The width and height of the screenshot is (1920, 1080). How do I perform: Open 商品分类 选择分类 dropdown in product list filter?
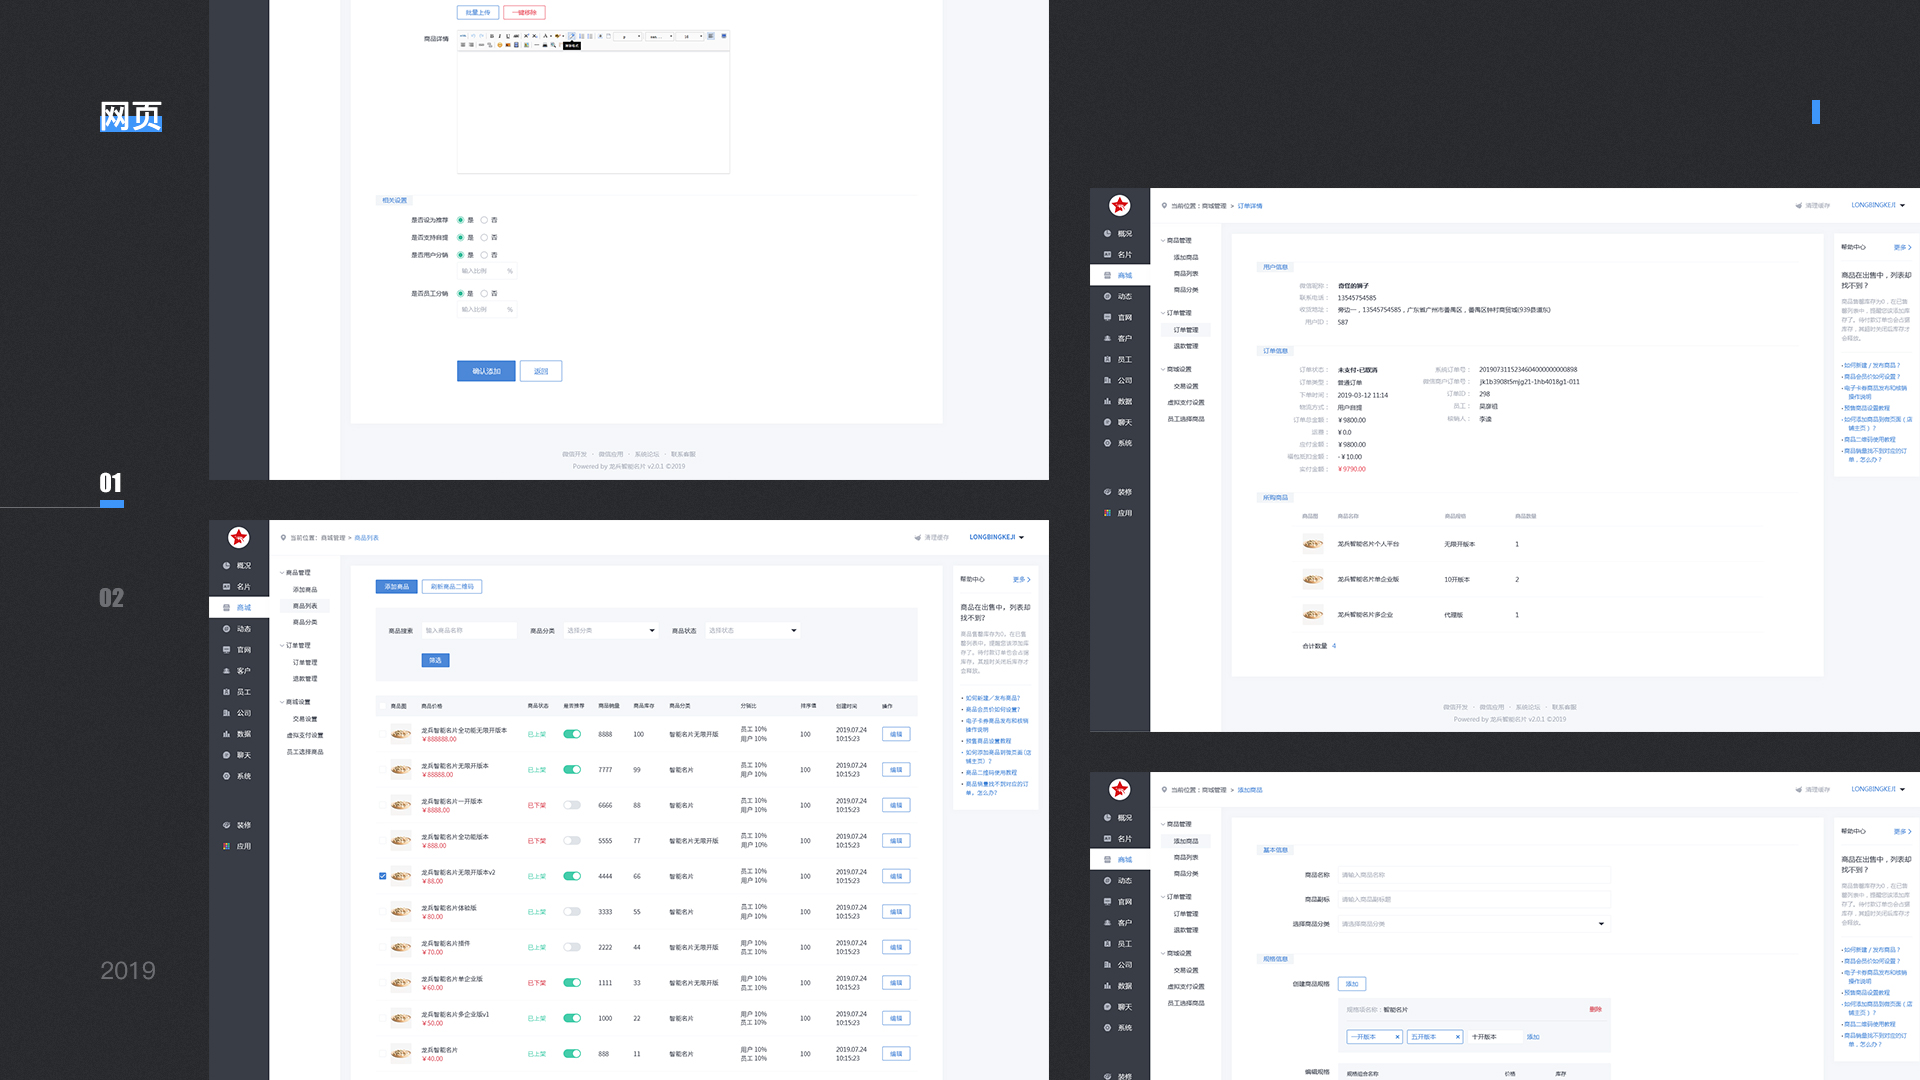pyautogui.click(x=610, y=631)
